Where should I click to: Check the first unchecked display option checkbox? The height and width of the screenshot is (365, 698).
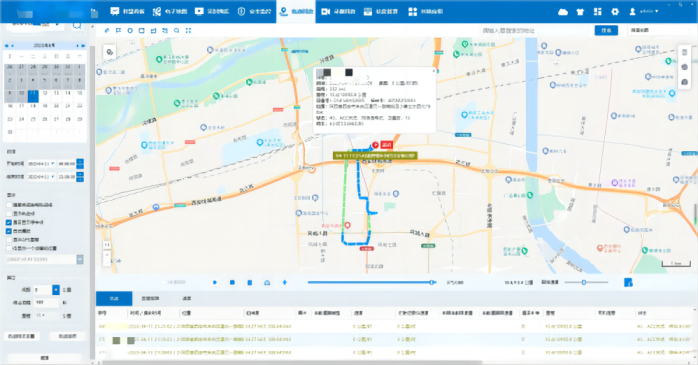(x=9, y=205)
